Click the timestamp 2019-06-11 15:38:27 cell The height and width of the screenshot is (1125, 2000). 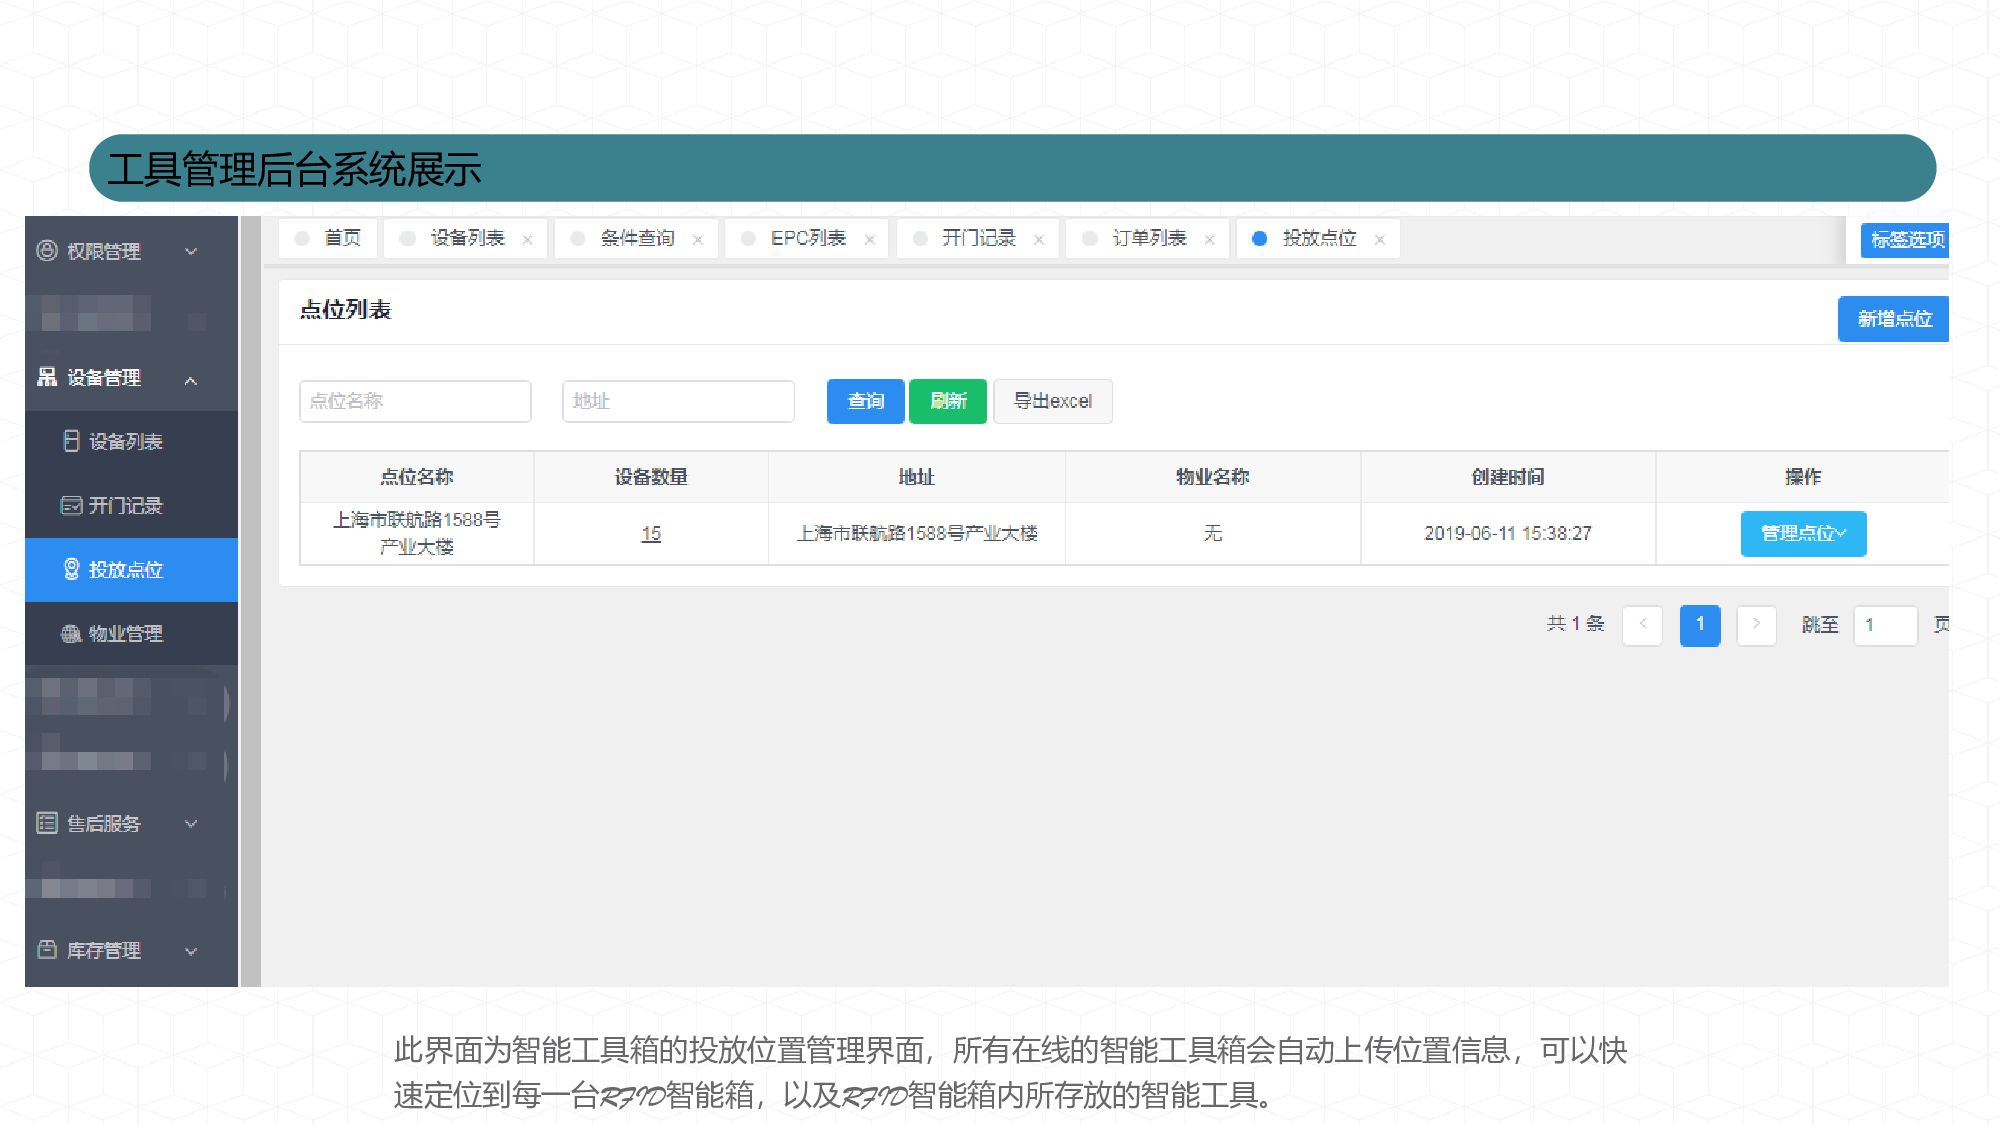[x=1508, y=534]
